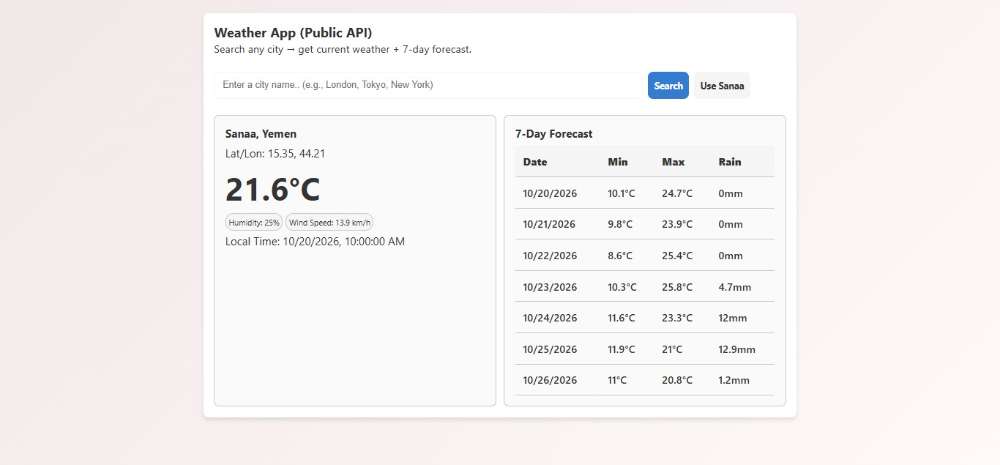This screenshot has width=1000, height=465.
Task: Select the 10/21/2026 date cell
Action: tap(549, 225)
